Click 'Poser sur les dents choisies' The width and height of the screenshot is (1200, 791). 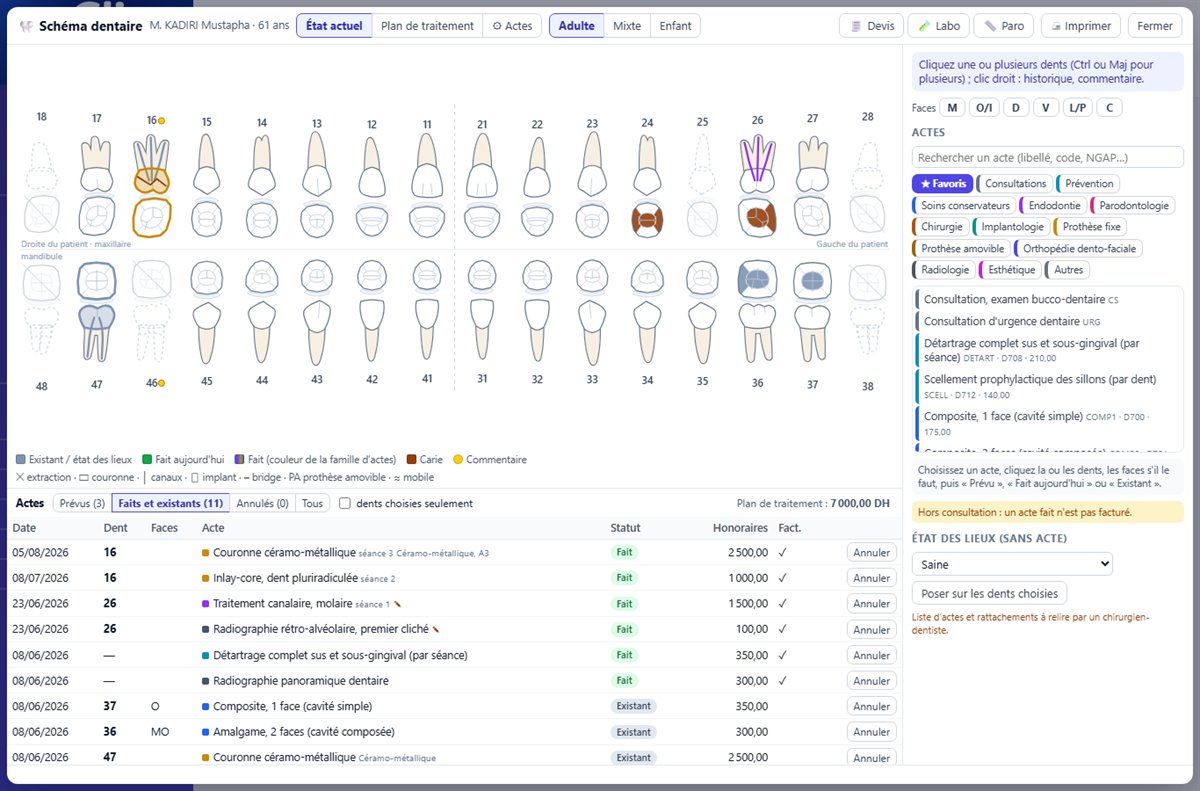(x=990, y=593)
